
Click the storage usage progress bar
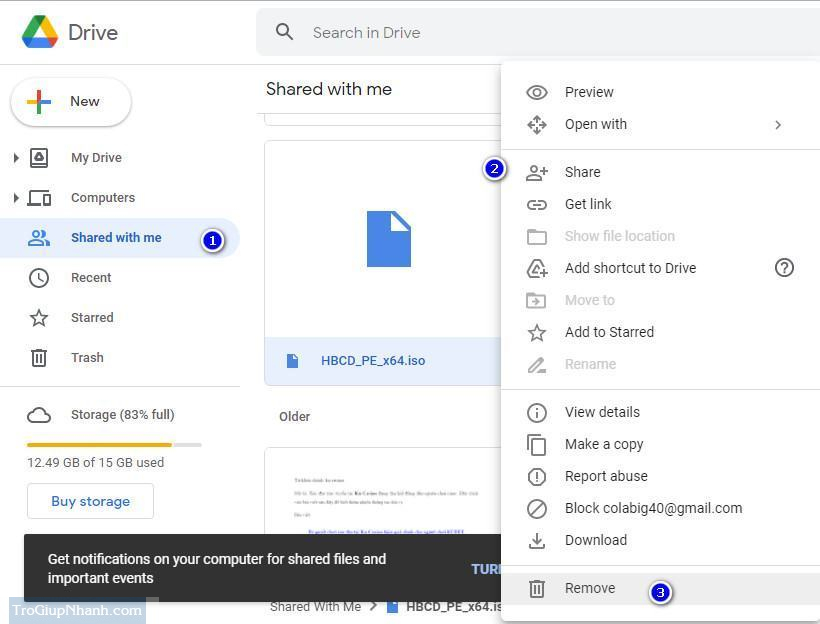coord(114,444)
